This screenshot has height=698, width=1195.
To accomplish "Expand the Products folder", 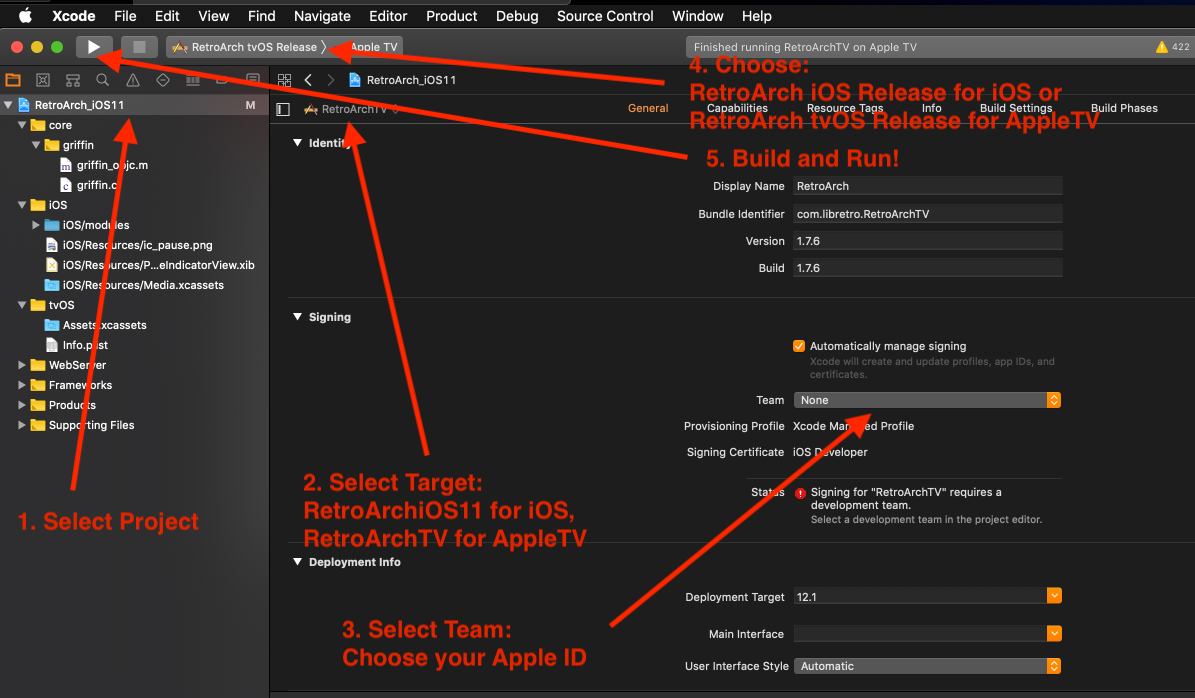I will [x=22, y=405].
